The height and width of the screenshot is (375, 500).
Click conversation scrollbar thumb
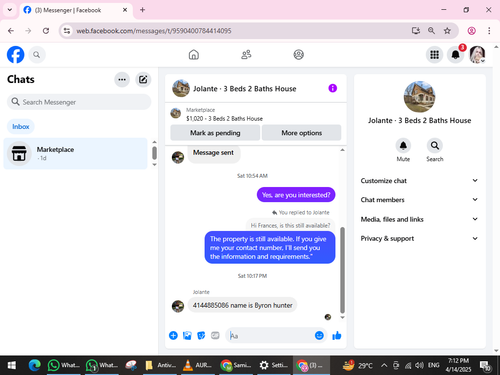342,270
